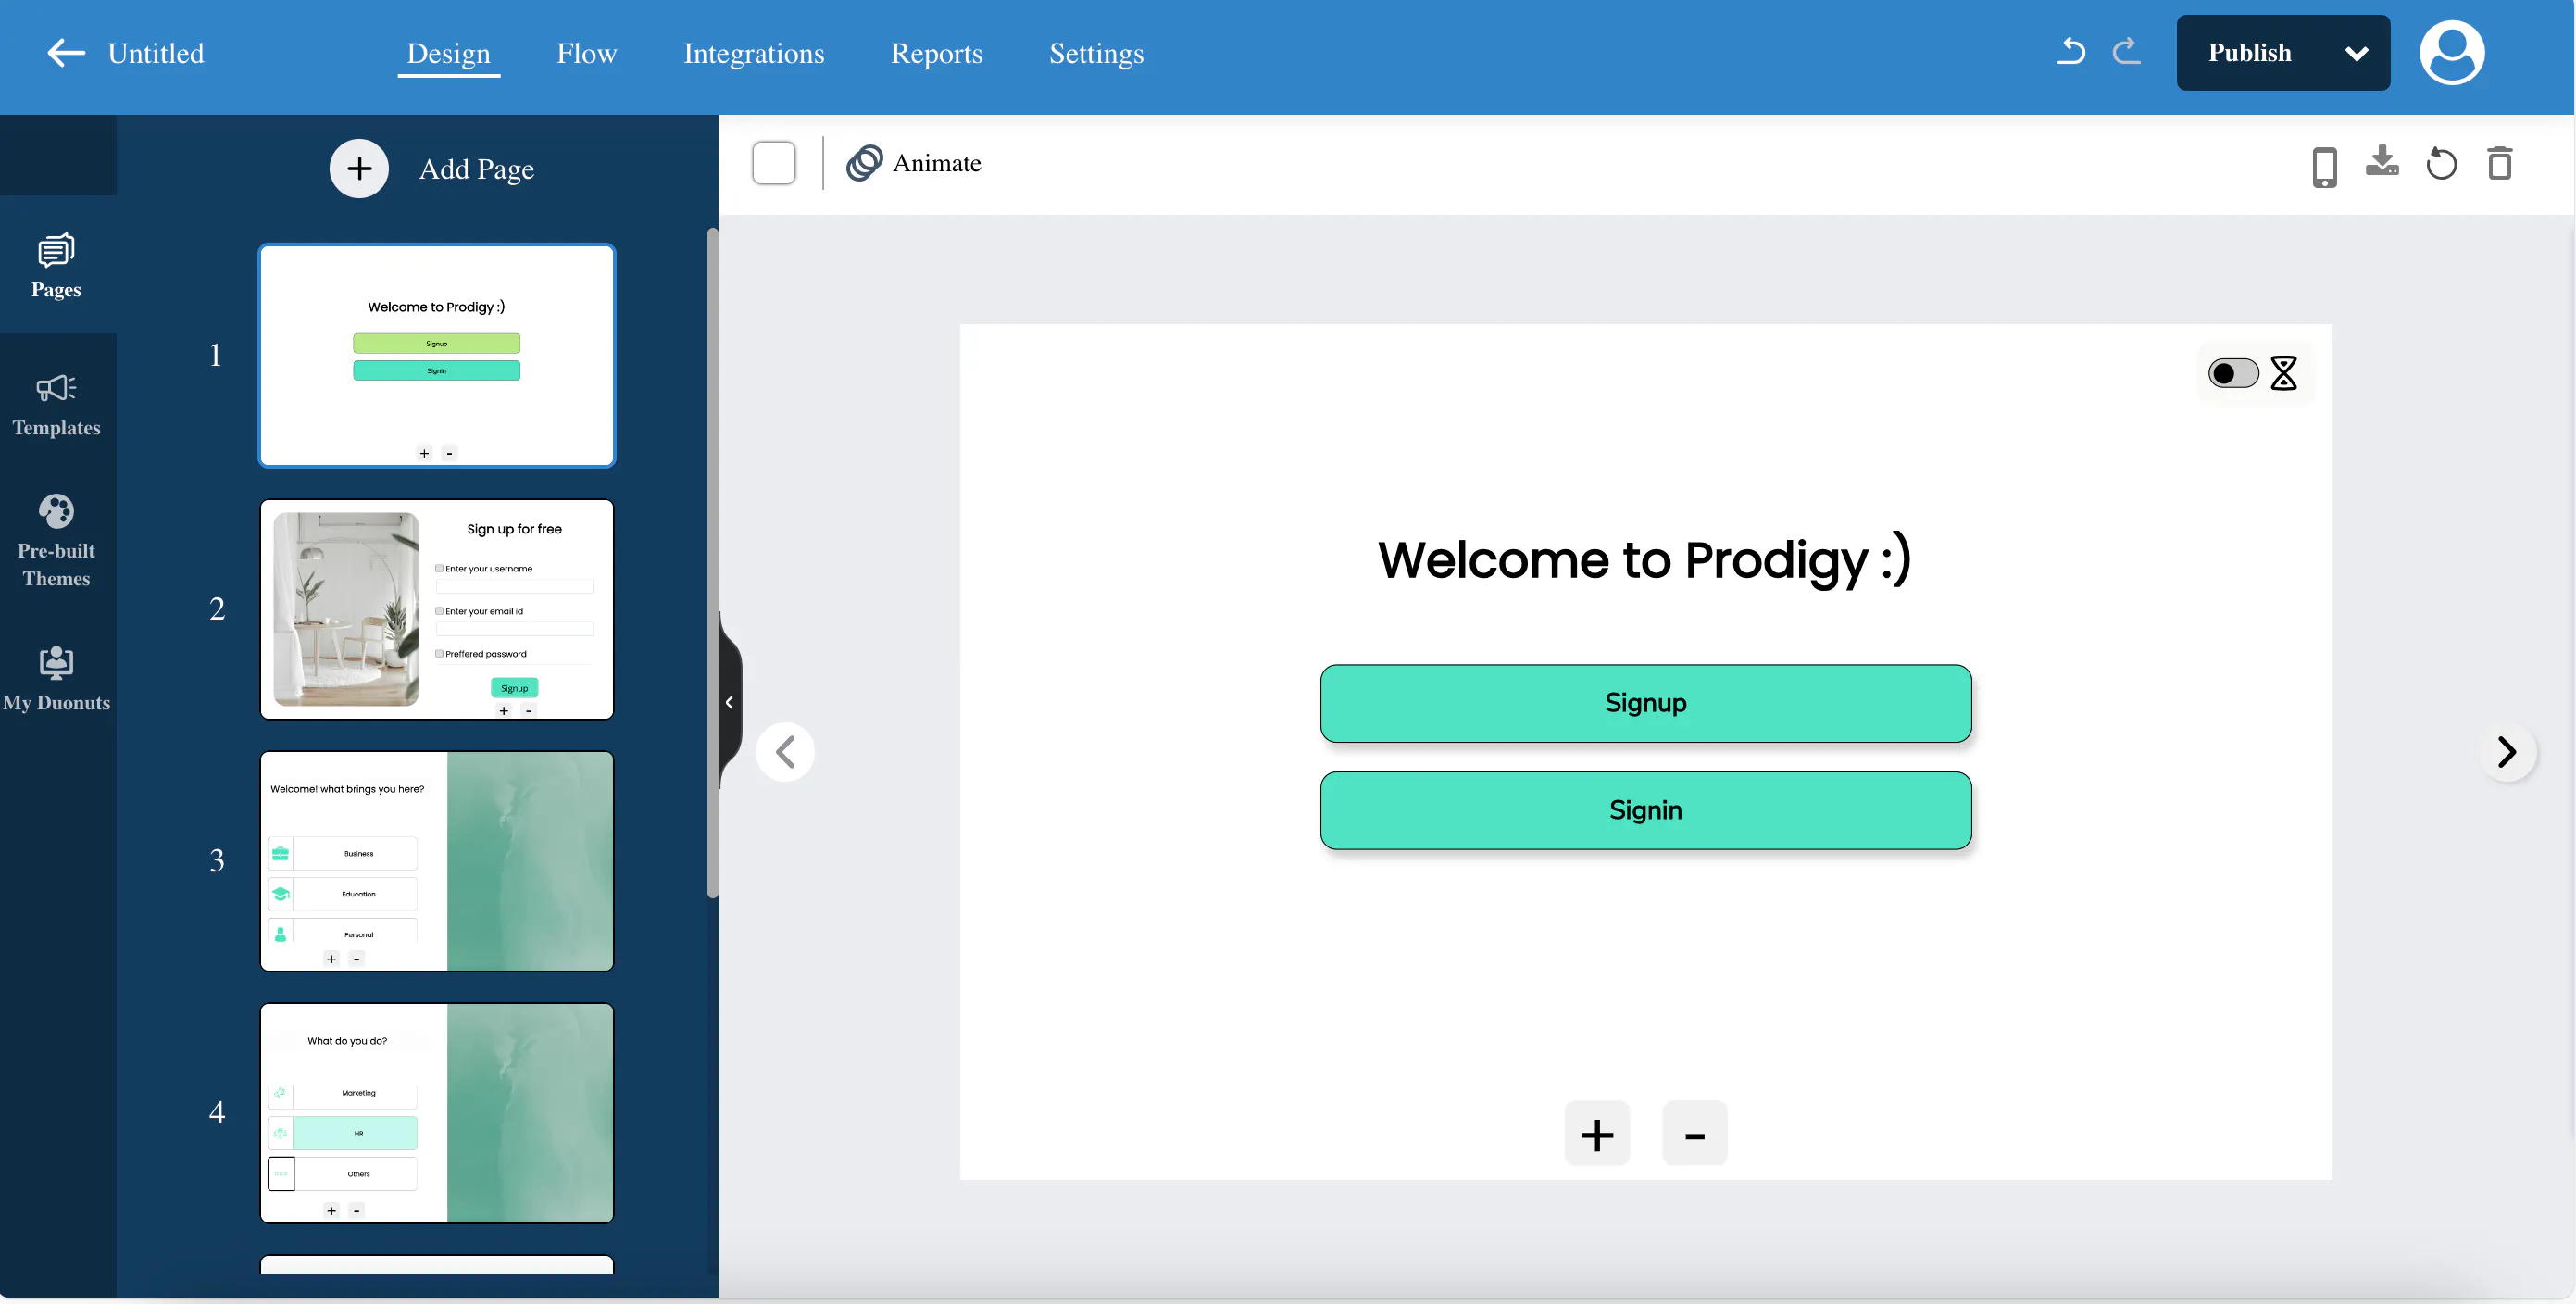Open the Settings tab
Image resolution: width=2576 pixels, height=1304 pixels.
1096,53
